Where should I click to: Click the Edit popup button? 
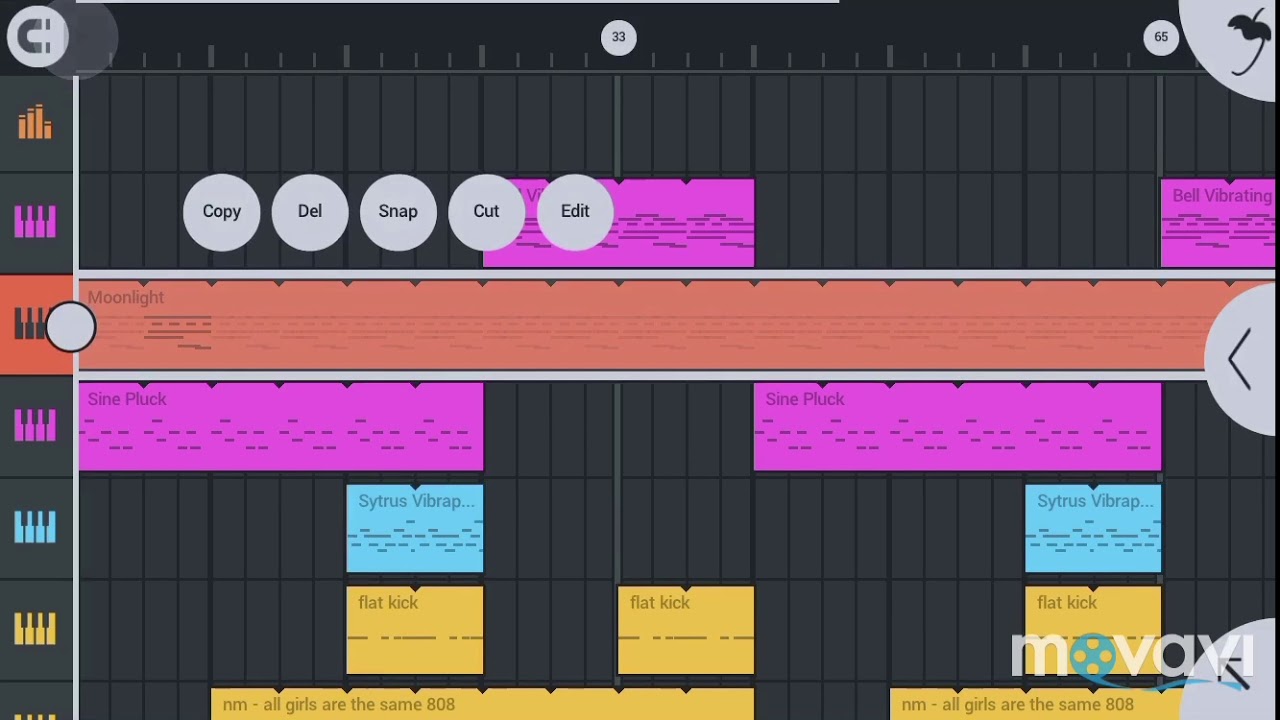coord(575,212)
